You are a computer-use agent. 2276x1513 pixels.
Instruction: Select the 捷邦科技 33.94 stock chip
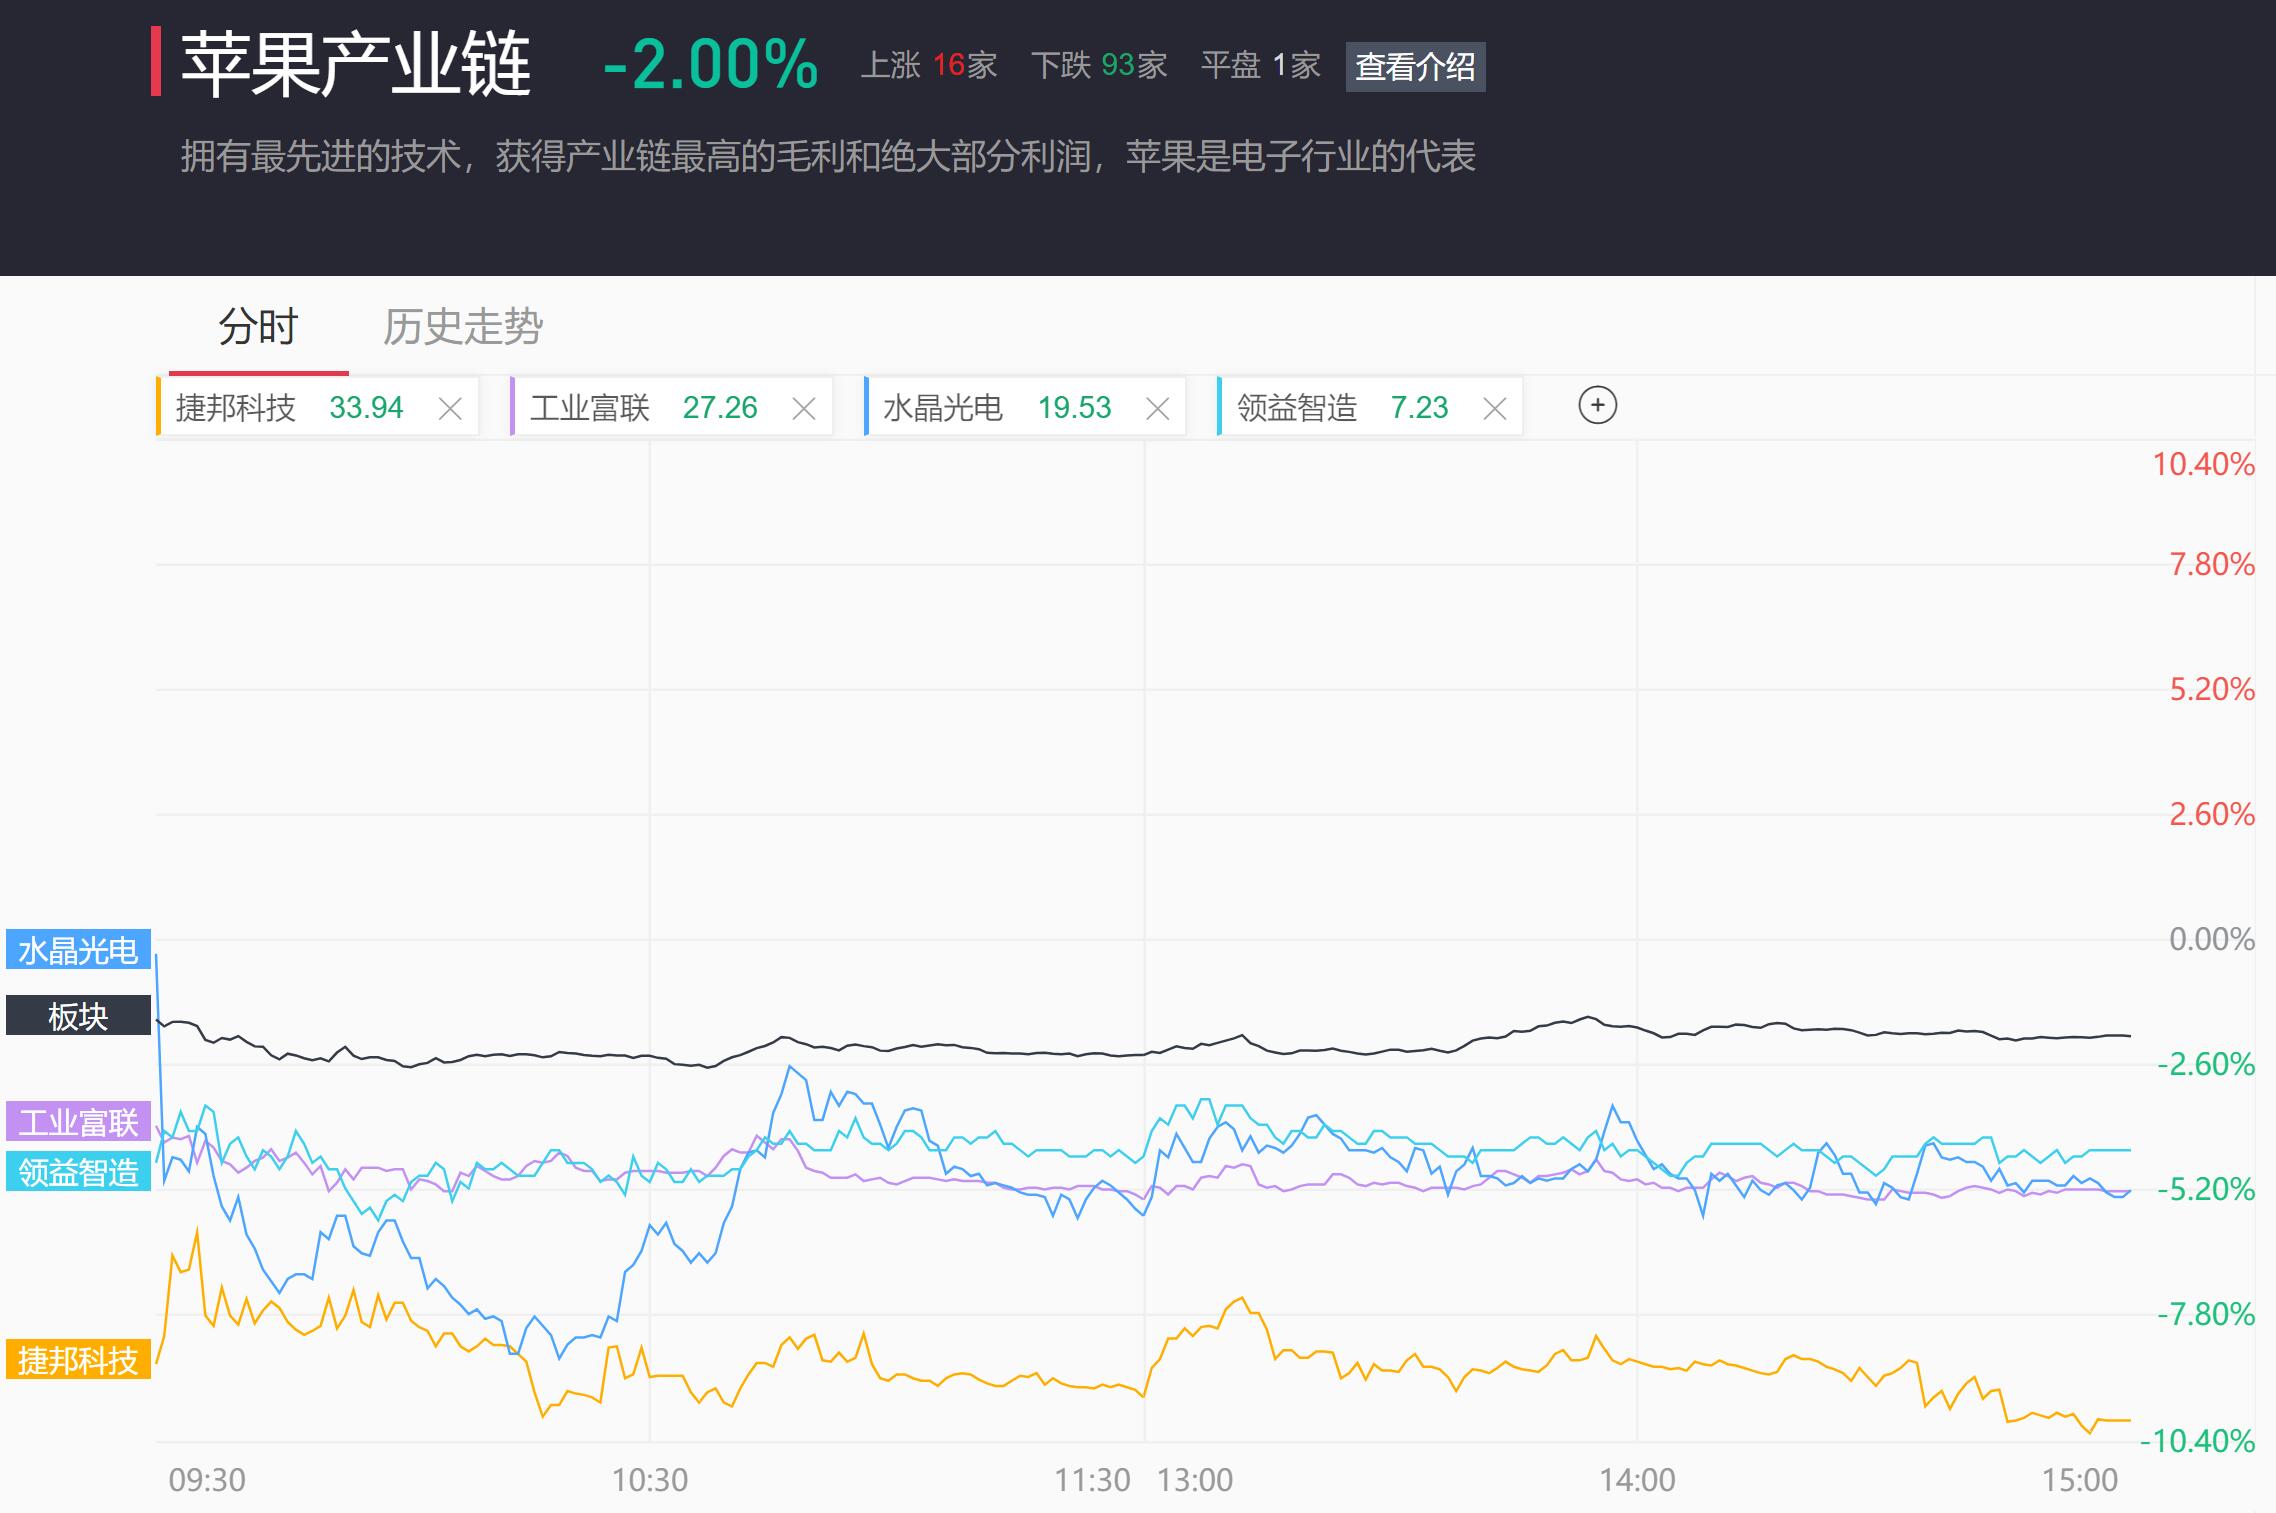pos(289,408)
